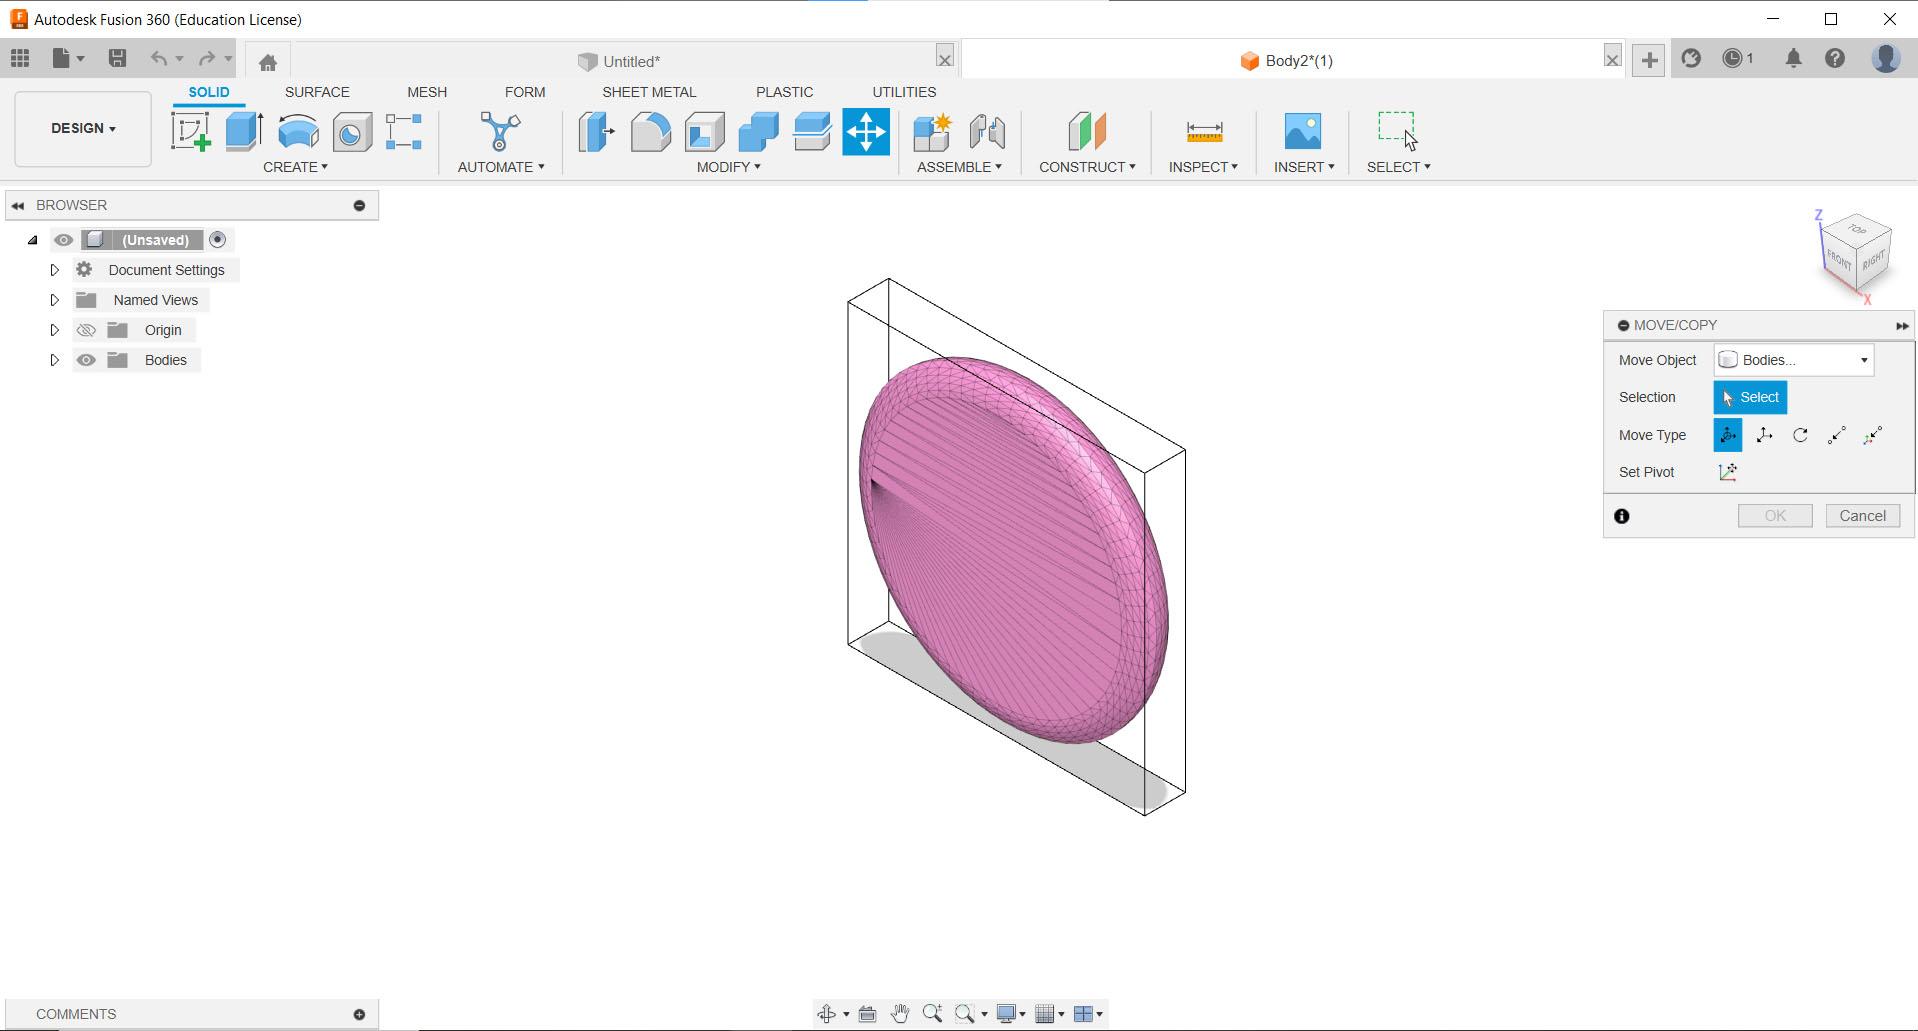Choose the Point to Position move type
Image resolution: width=1918 pixels, height=1031 pixels.
click(1873, 435)
